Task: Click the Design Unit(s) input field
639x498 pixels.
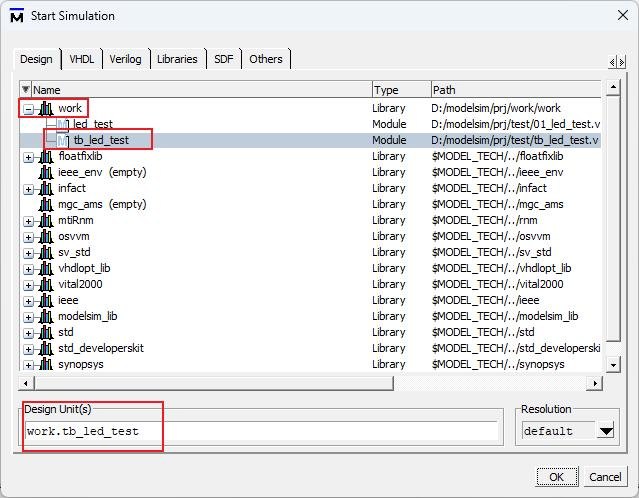Action: pos(262,431)
